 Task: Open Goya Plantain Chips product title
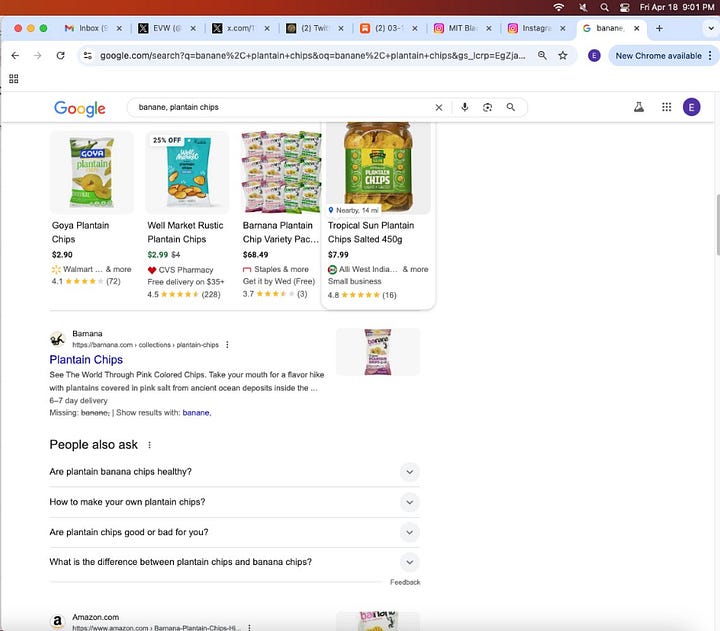point(80,232)
